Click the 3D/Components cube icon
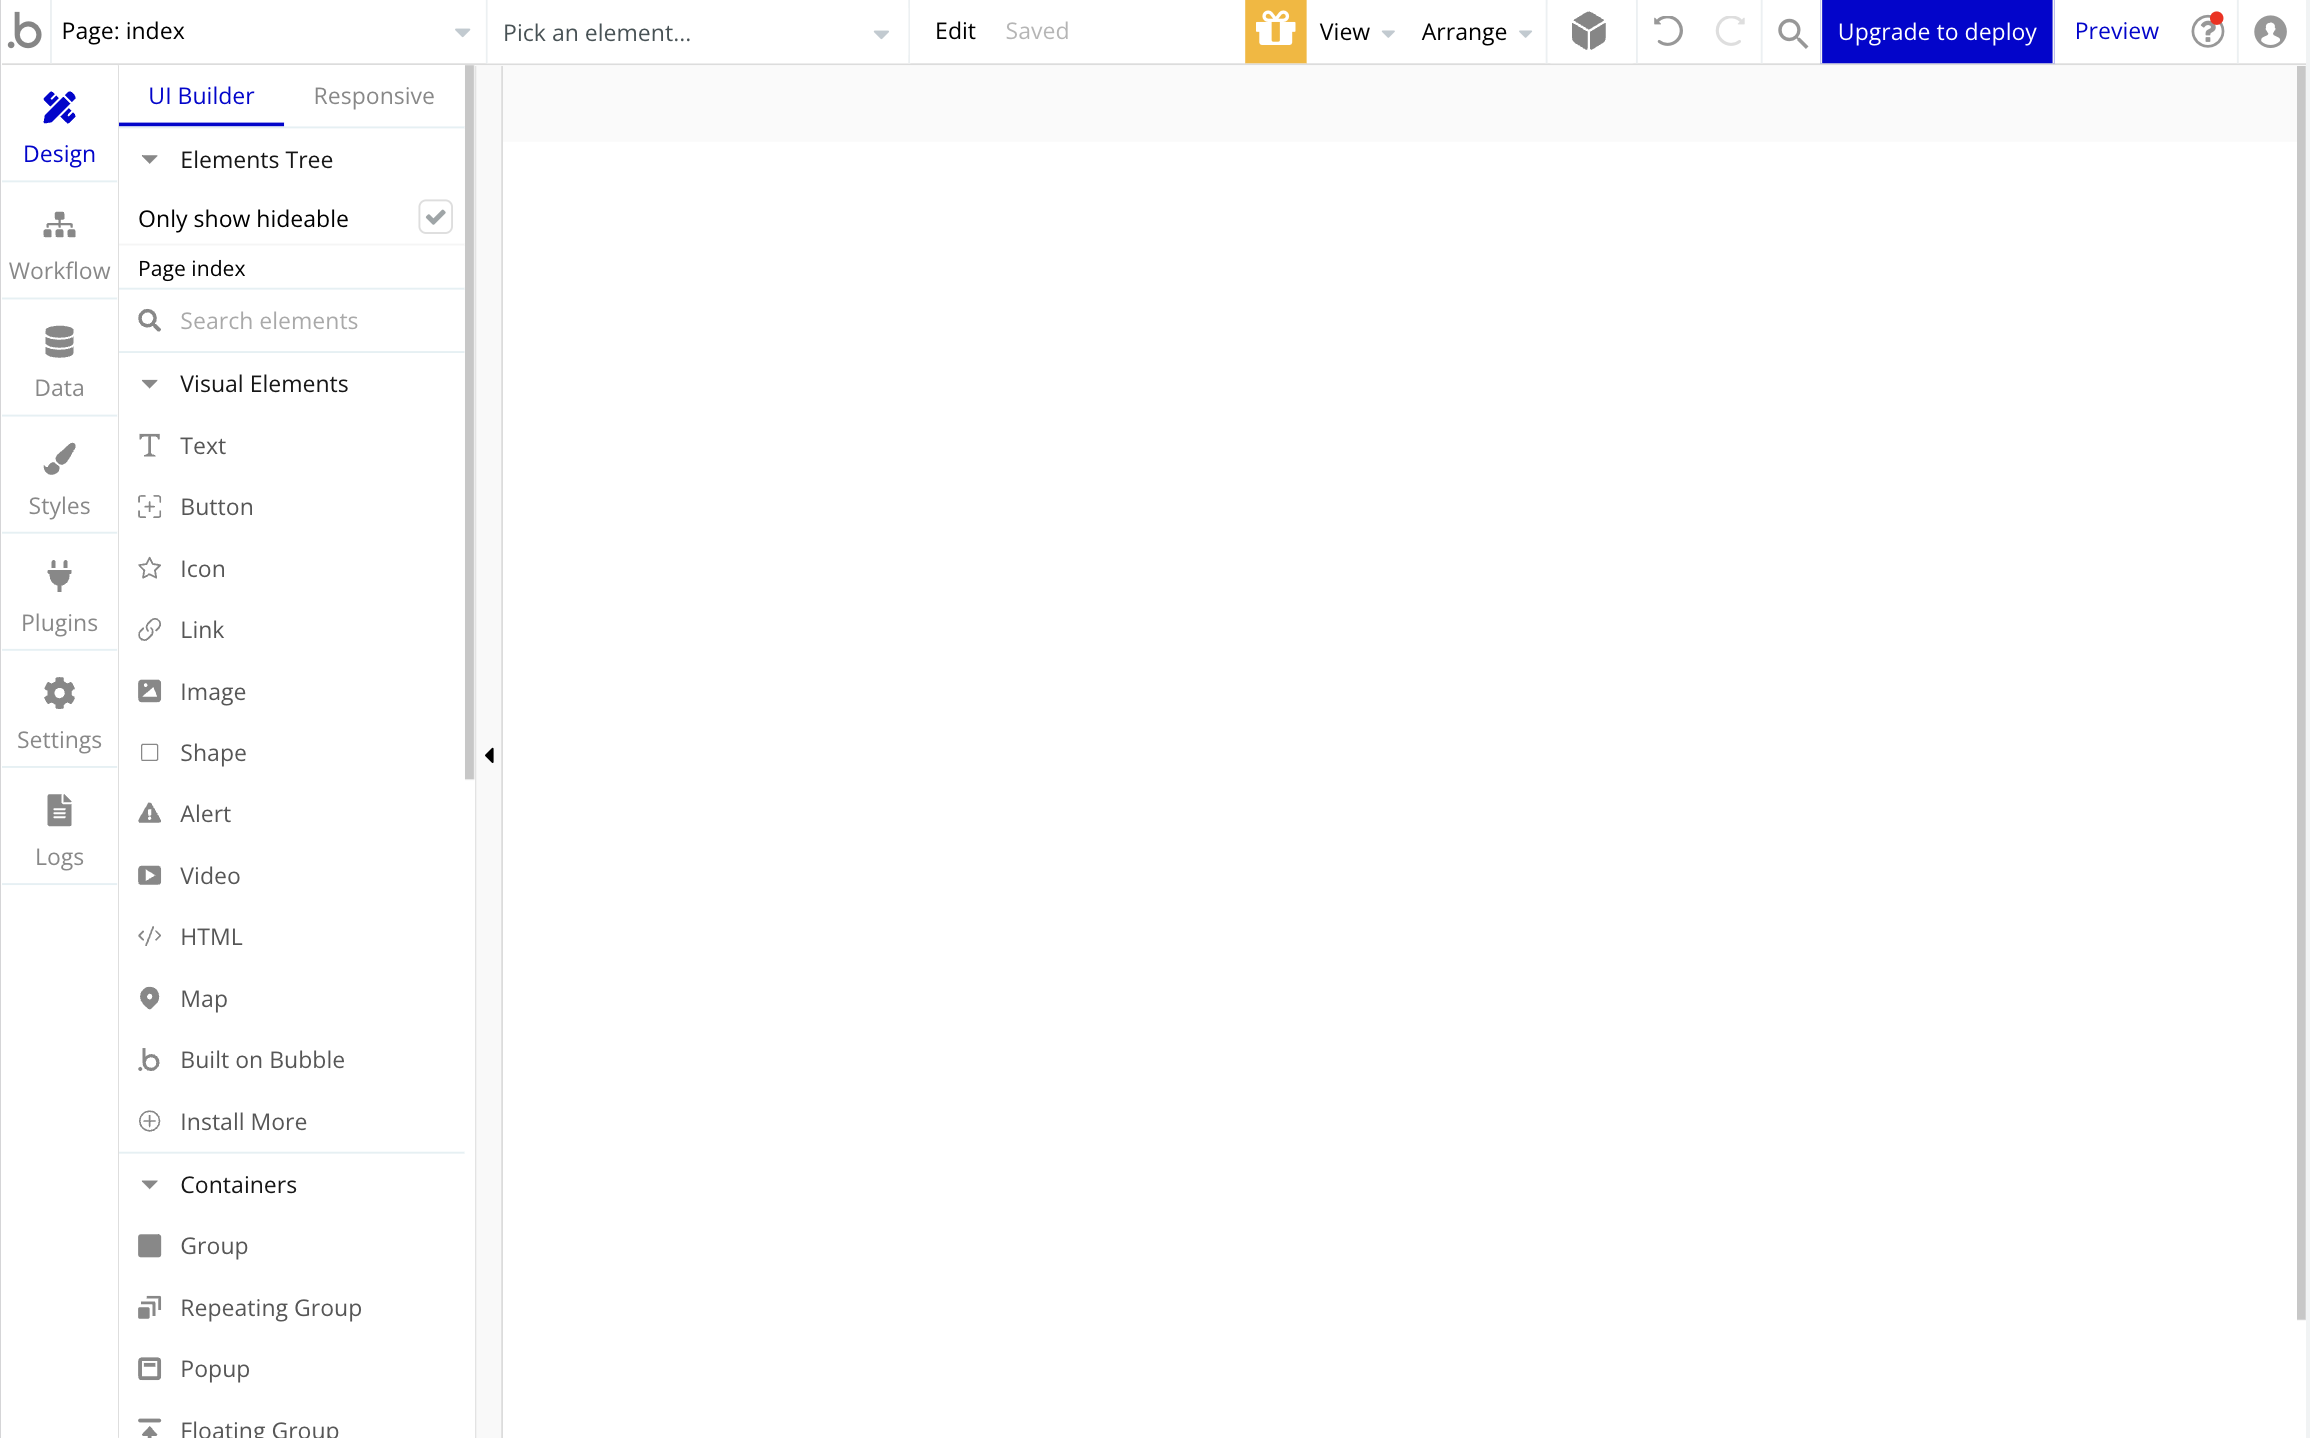The width and height of the screenshot is (2310, 1438). point(1586,31)
